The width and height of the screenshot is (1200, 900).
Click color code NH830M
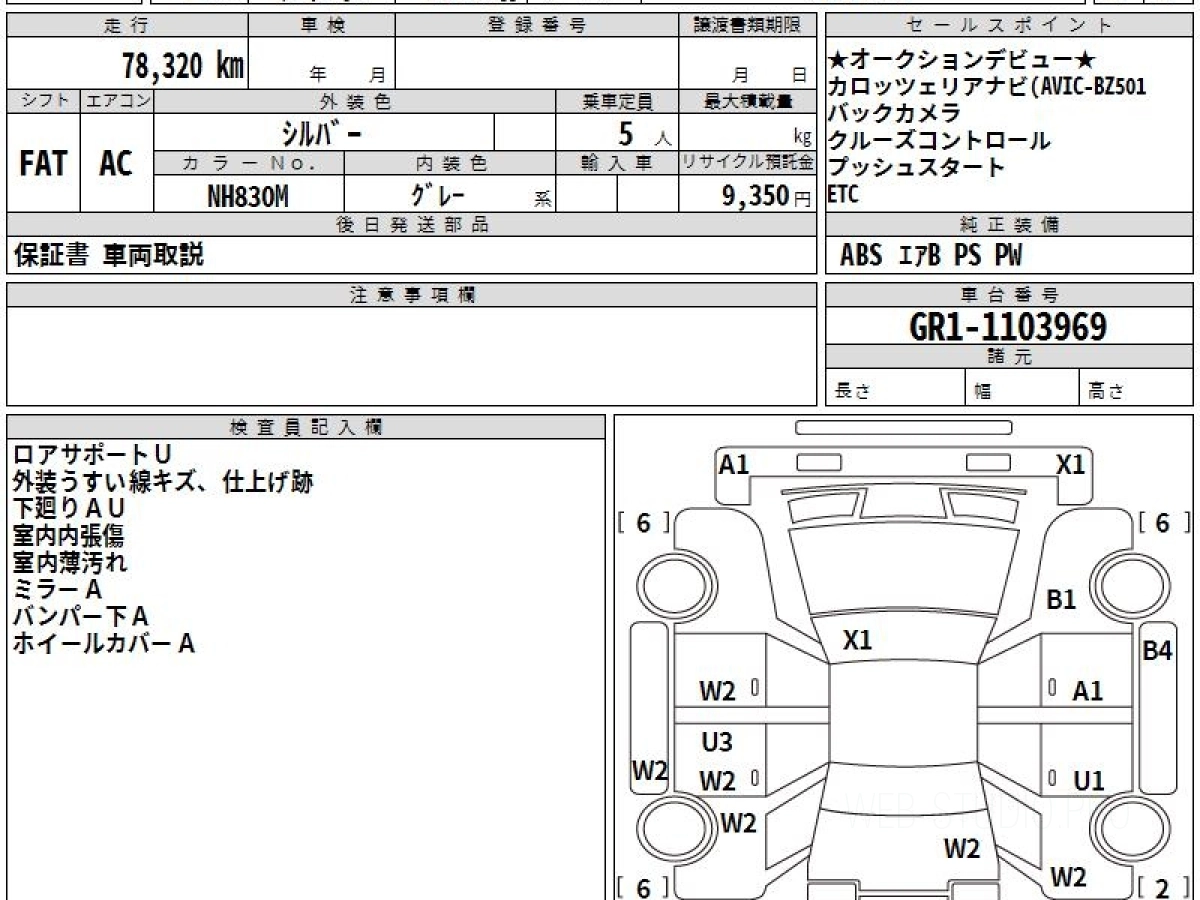coord(248,196)
